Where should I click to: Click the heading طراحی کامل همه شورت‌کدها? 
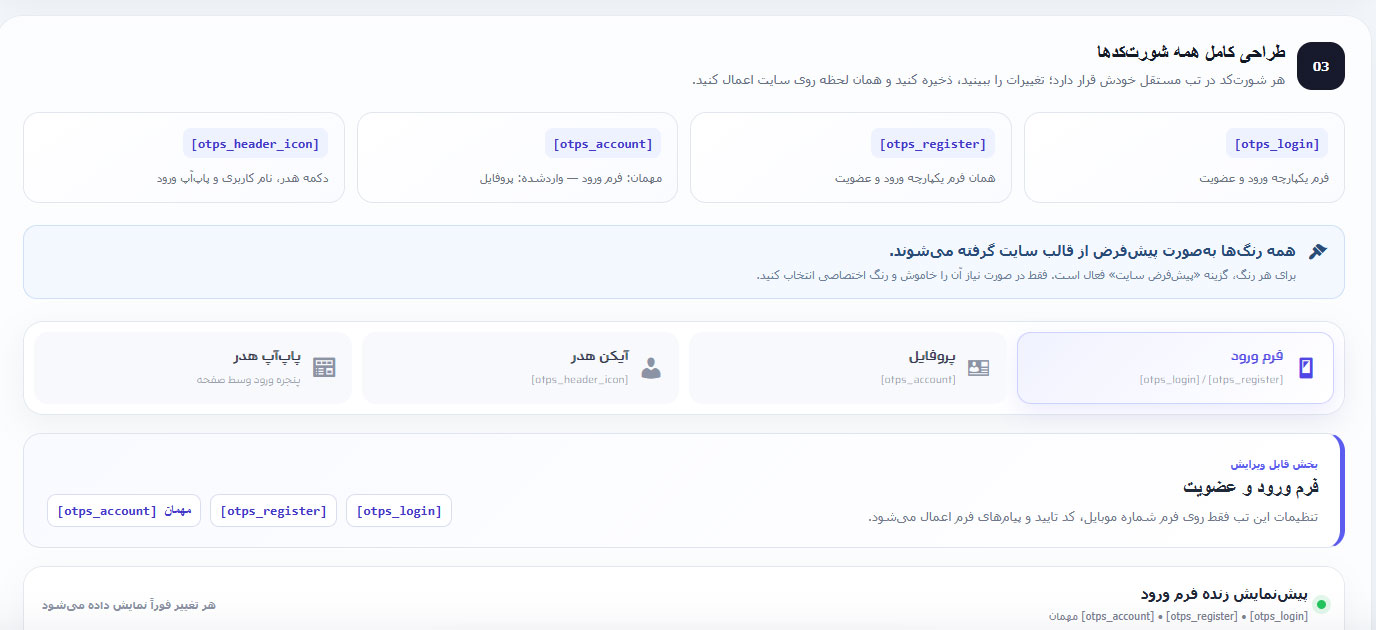(1191, 53)
